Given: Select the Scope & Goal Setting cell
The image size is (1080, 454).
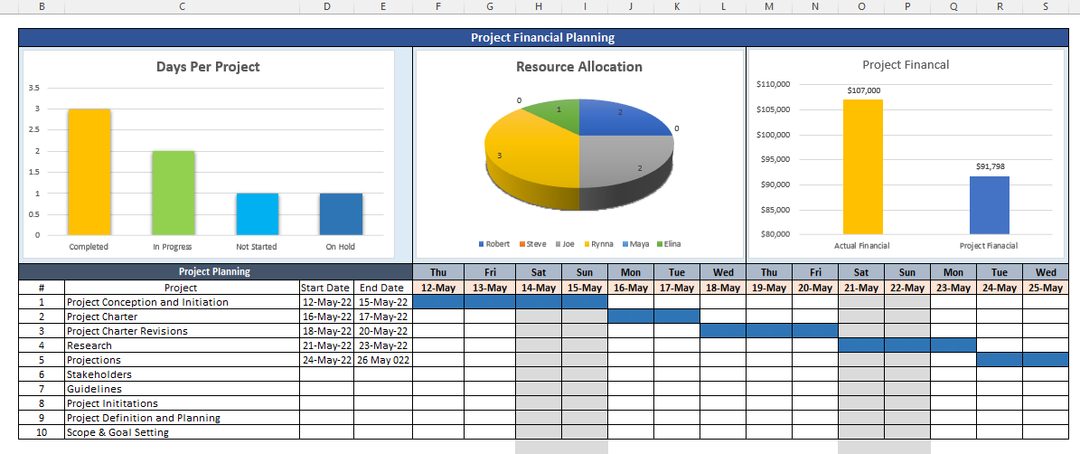Looking at the screenshot, I should point(181,432).
